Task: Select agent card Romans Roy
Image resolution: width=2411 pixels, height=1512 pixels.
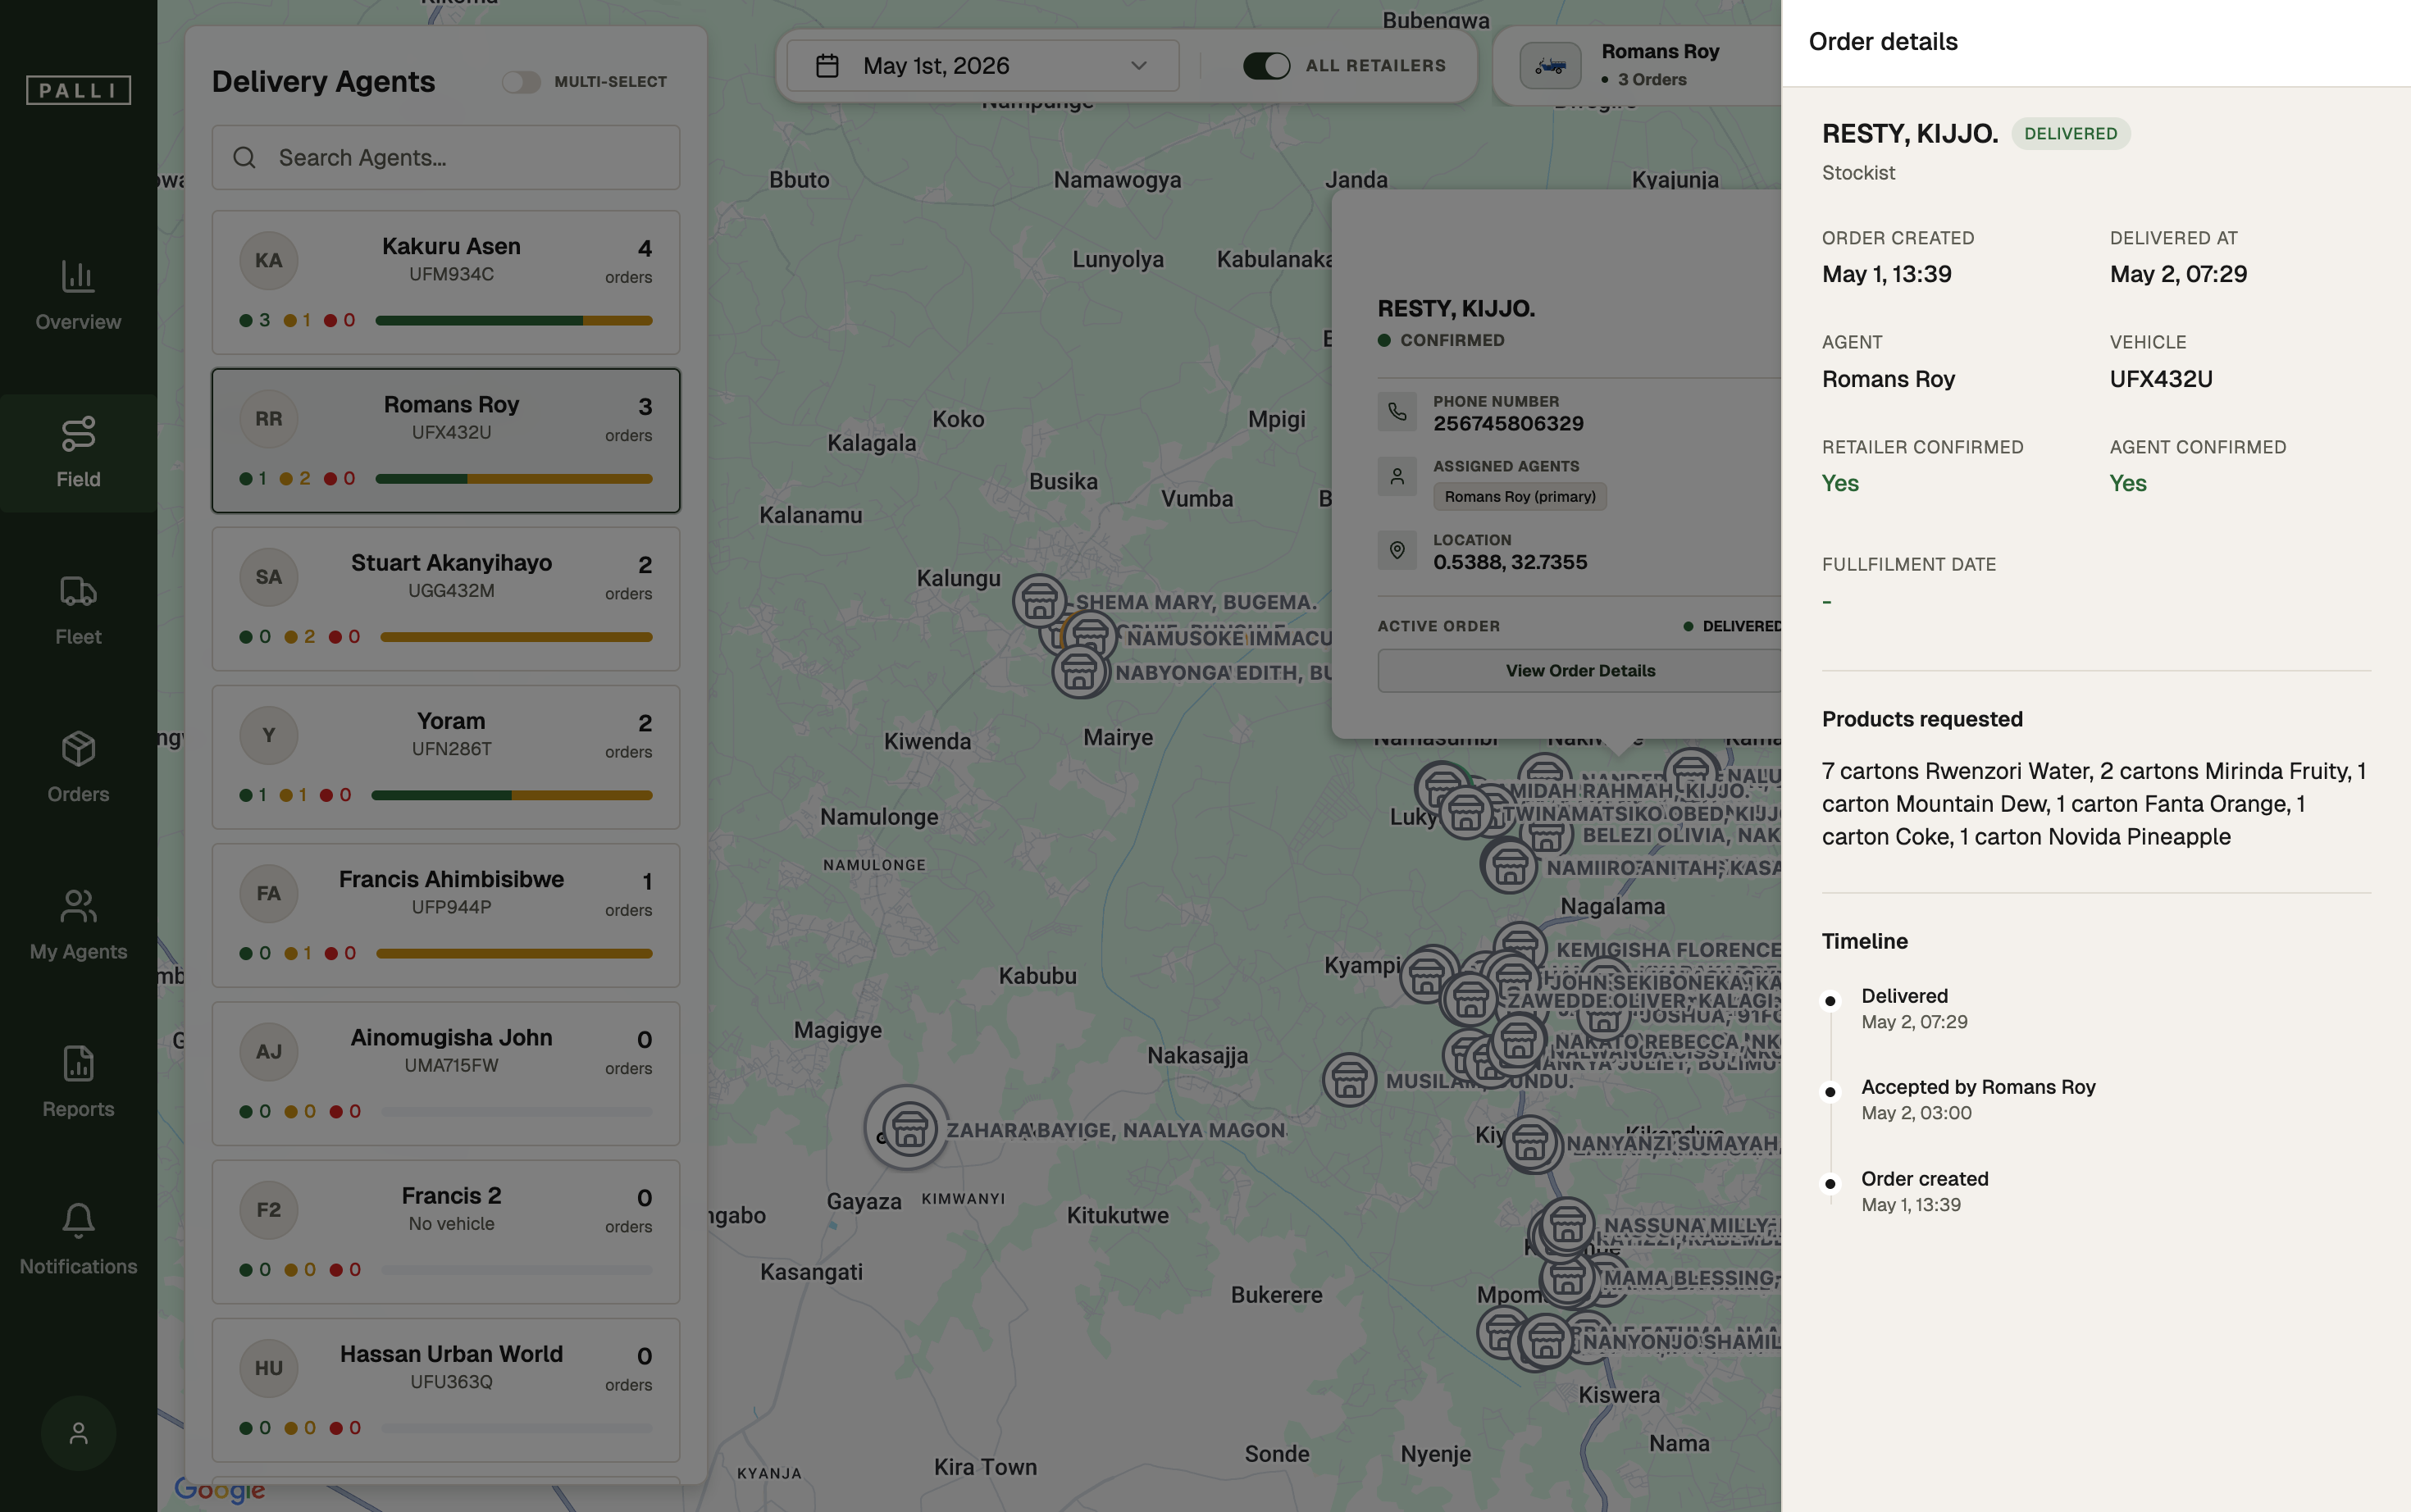Action: click(446, 441)
